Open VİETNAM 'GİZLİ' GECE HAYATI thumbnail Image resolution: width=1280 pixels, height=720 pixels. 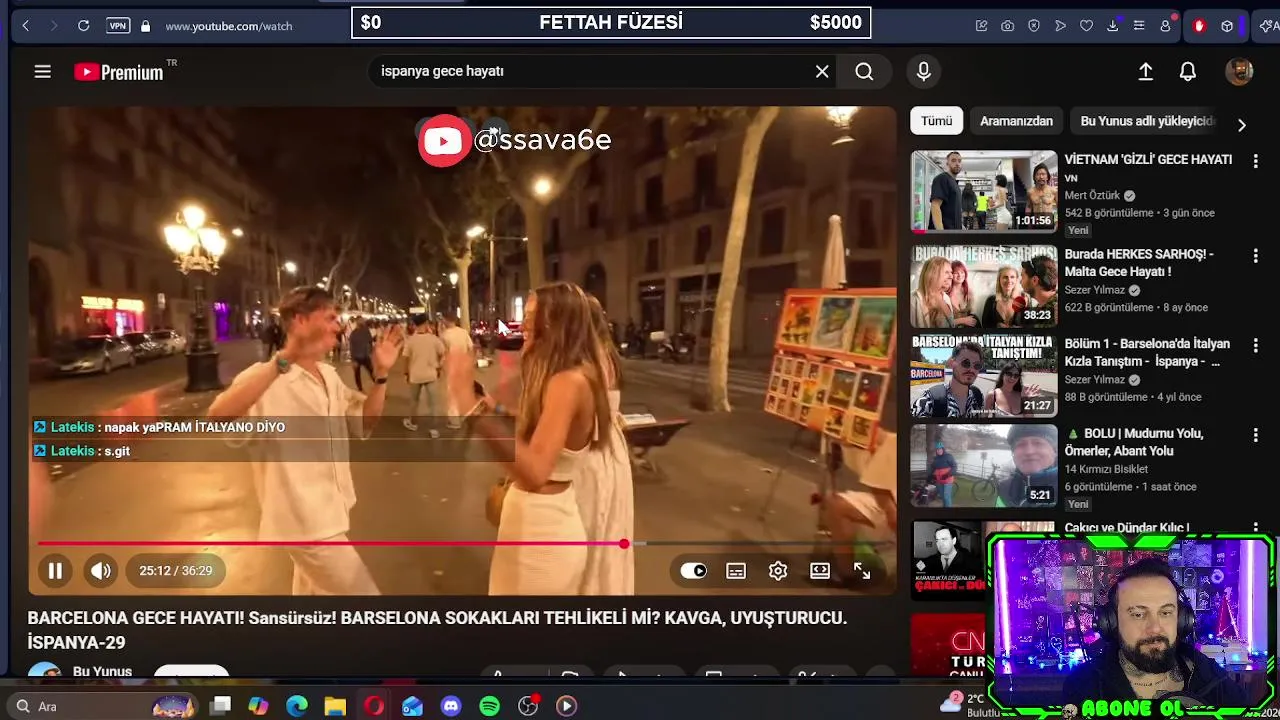pos(984,192)
